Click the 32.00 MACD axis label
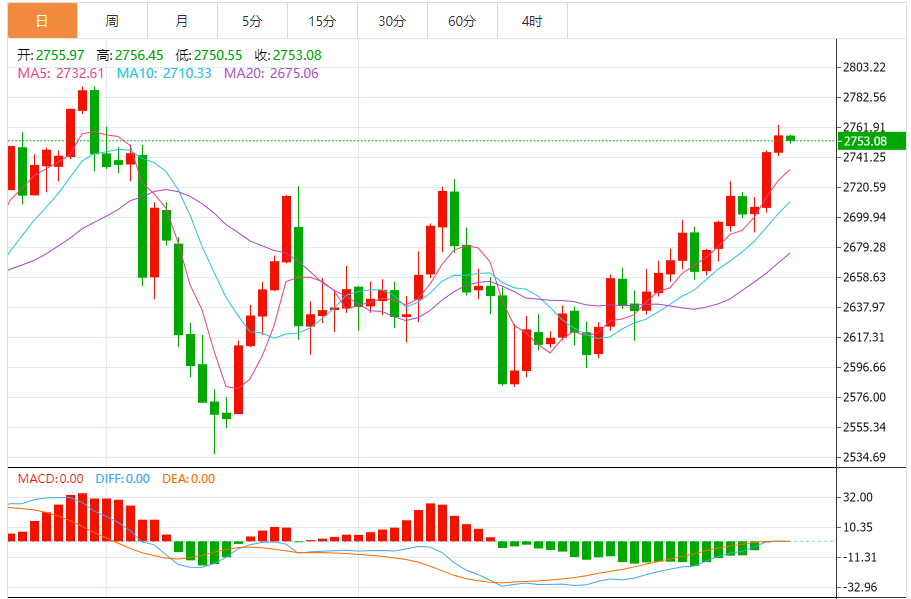Screen dimensions: 911x599 point(858,497)
